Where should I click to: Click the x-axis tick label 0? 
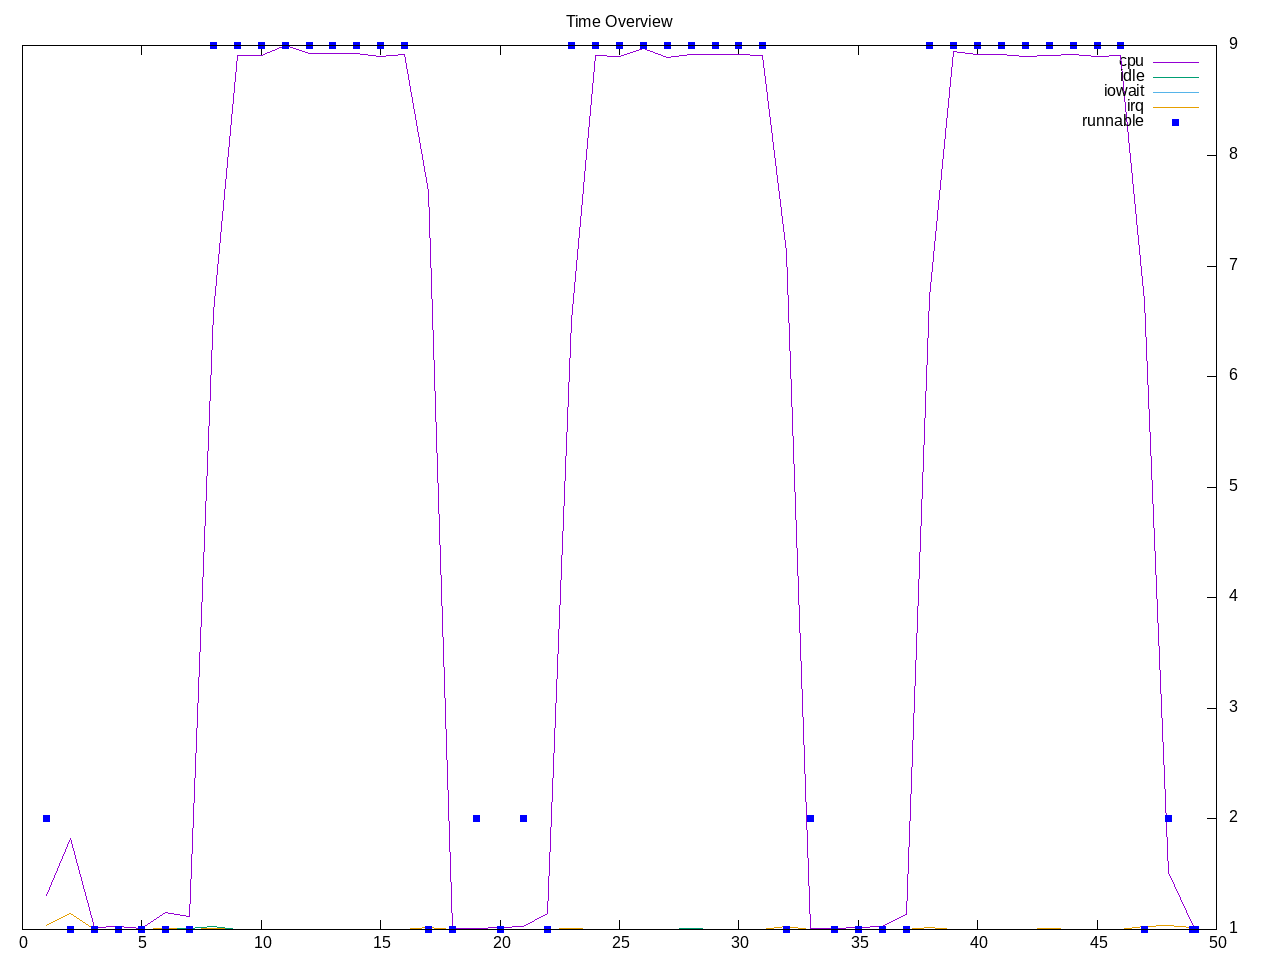pyautogui.click(x=23, y=942)
